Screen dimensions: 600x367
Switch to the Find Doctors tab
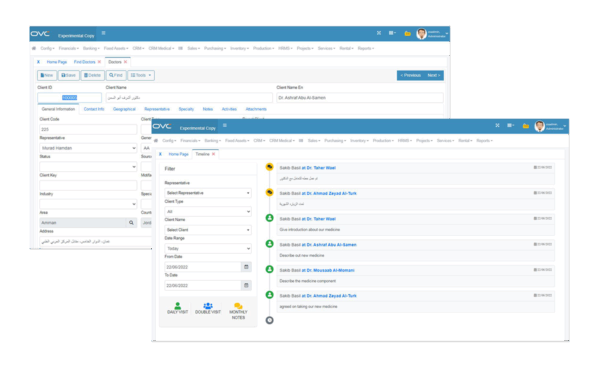84,62
